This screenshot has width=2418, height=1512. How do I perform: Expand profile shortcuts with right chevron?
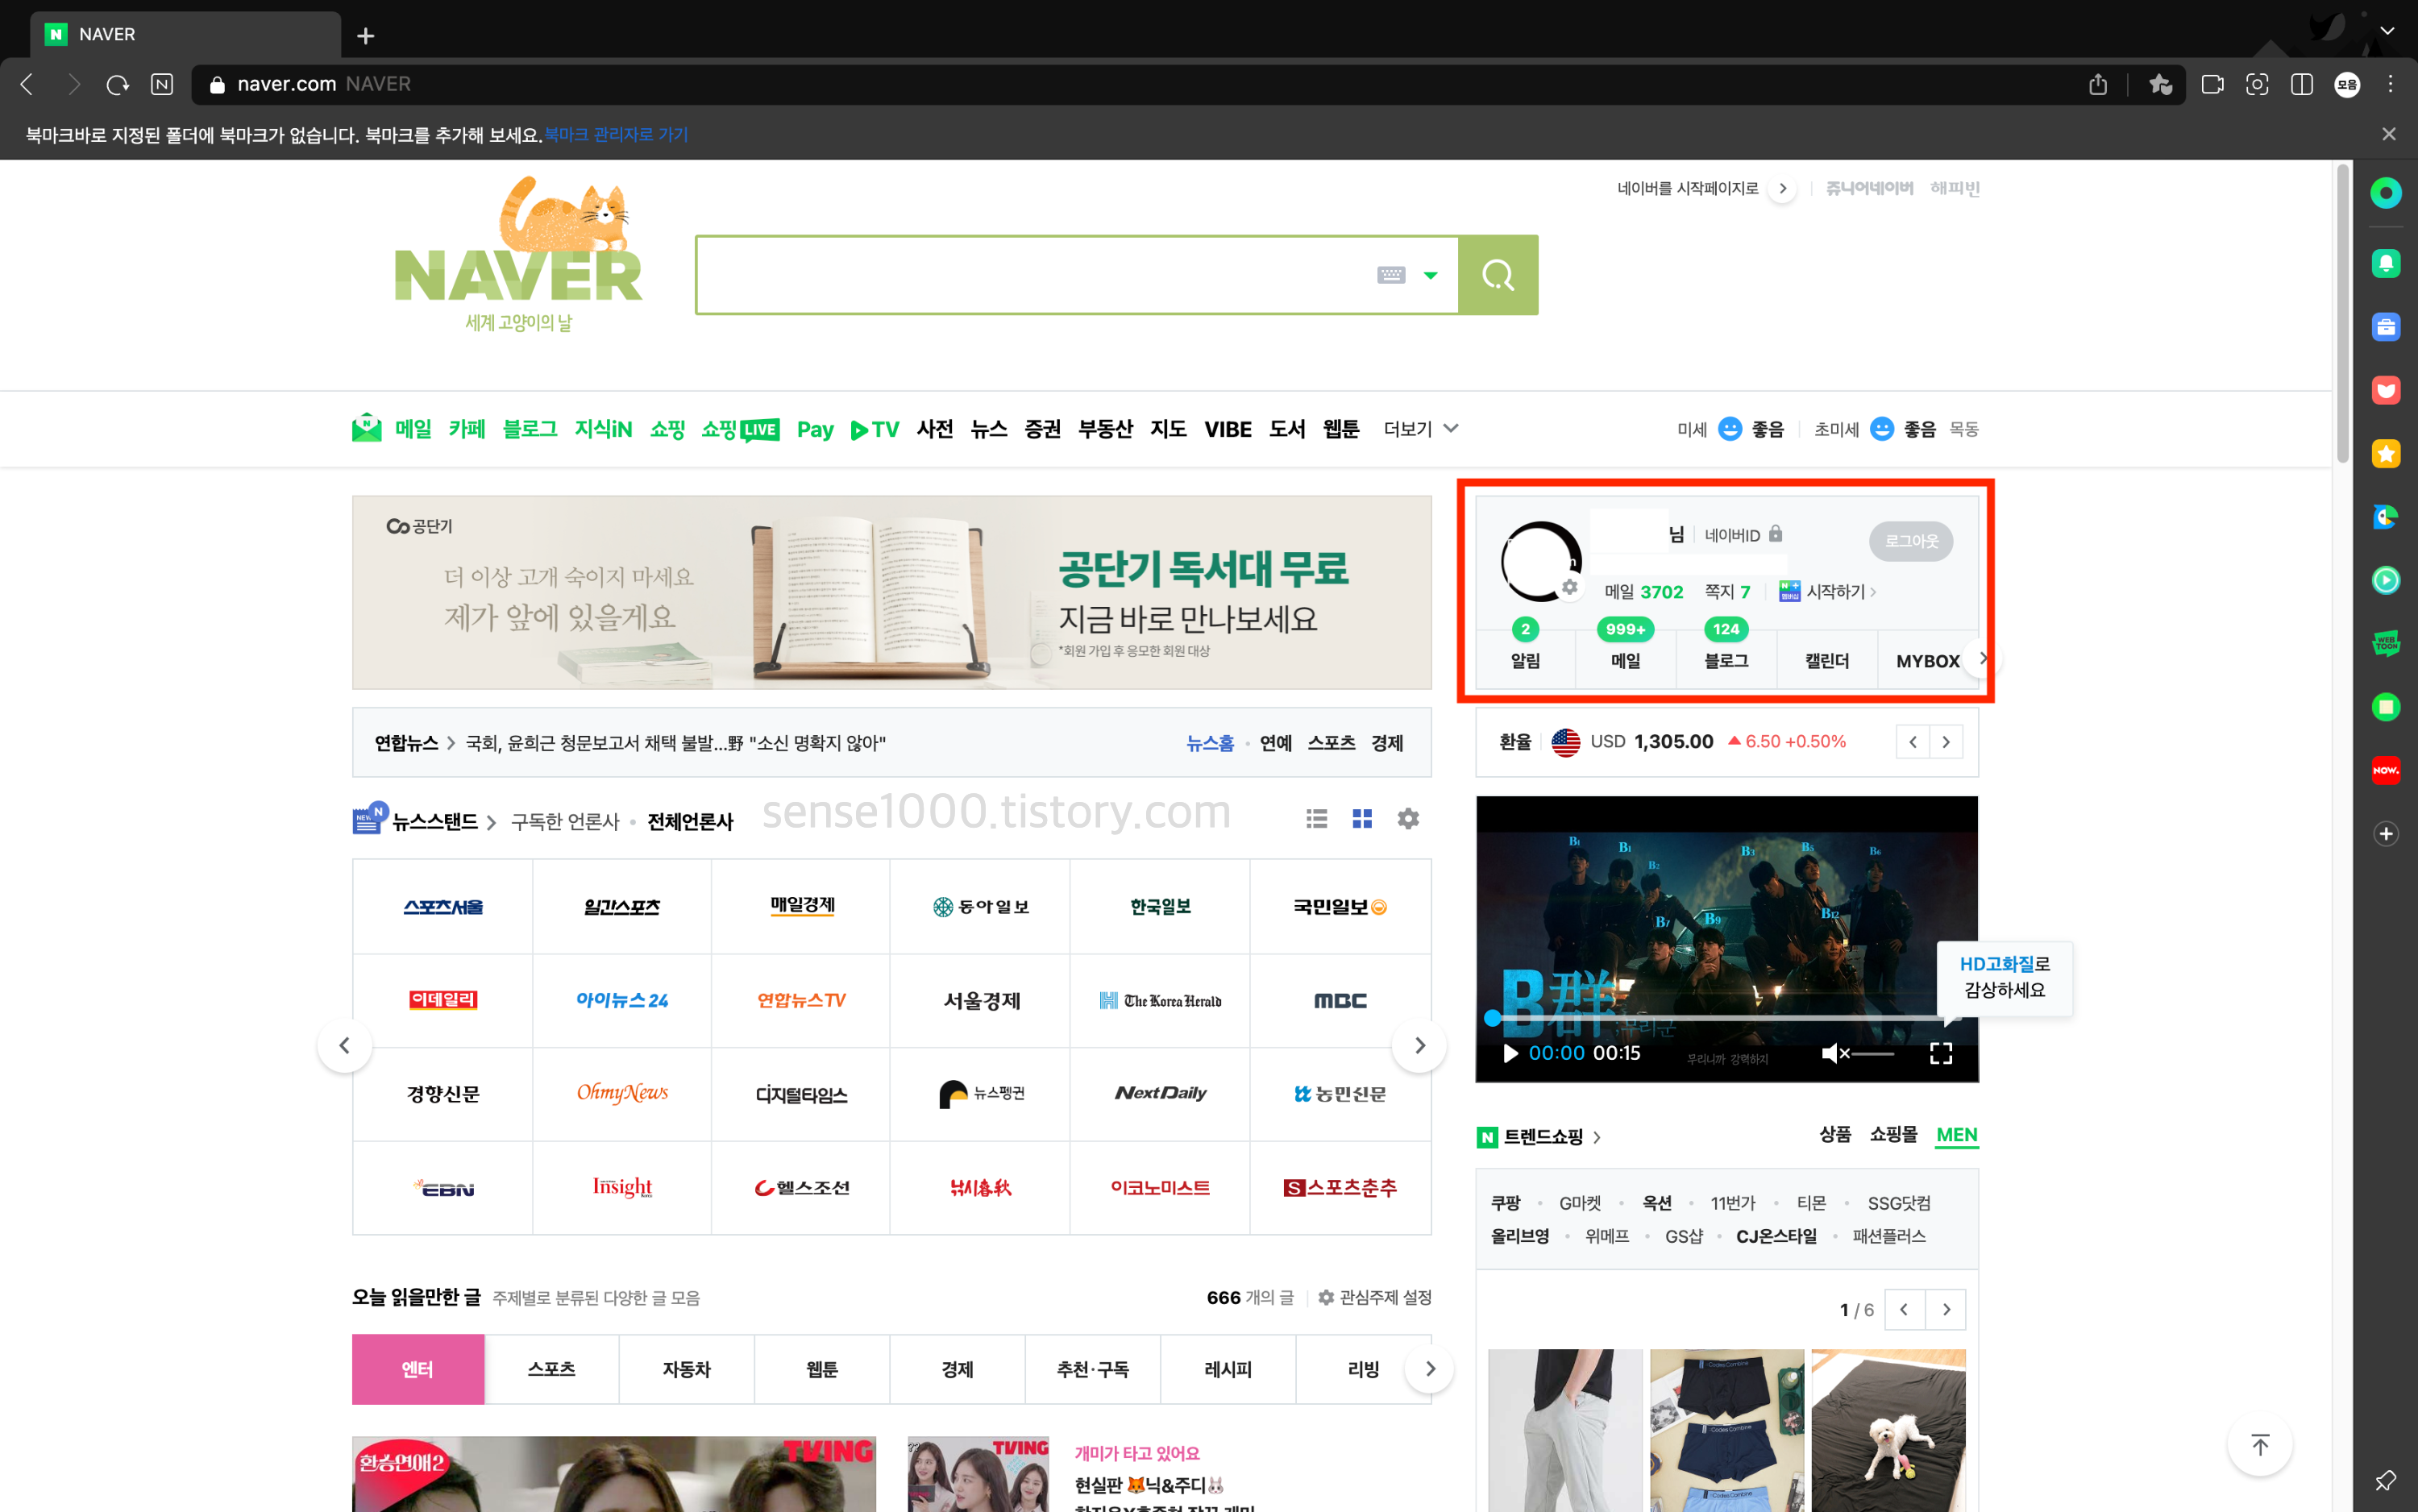click(1983, 658)
